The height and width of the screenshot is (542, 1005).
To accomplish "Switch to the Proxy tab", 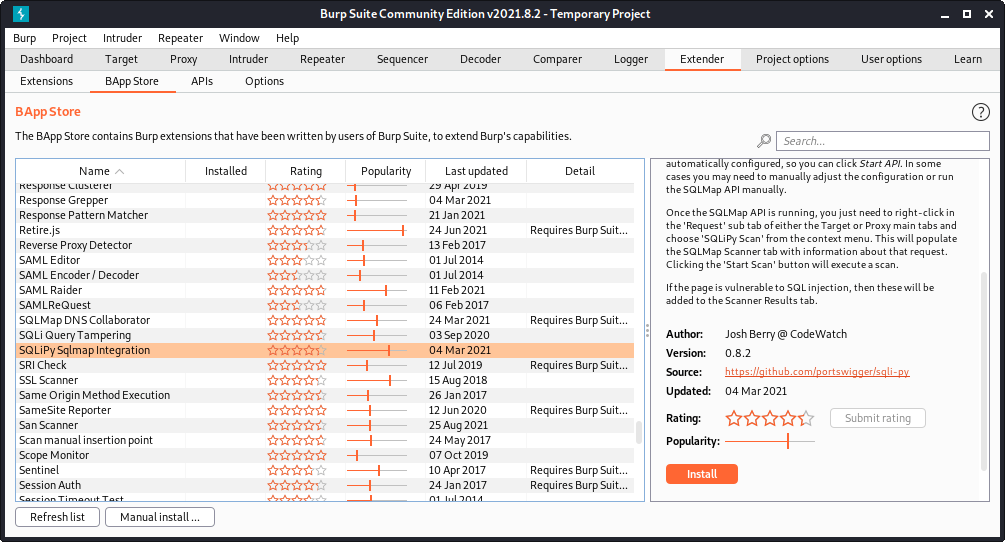I will (x=183, y=59).
